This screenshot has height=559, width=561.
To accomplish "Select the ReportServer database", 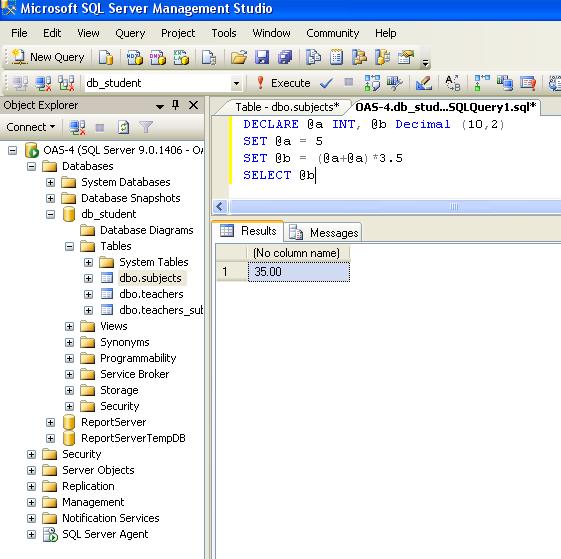I will [x=113, y=422].
